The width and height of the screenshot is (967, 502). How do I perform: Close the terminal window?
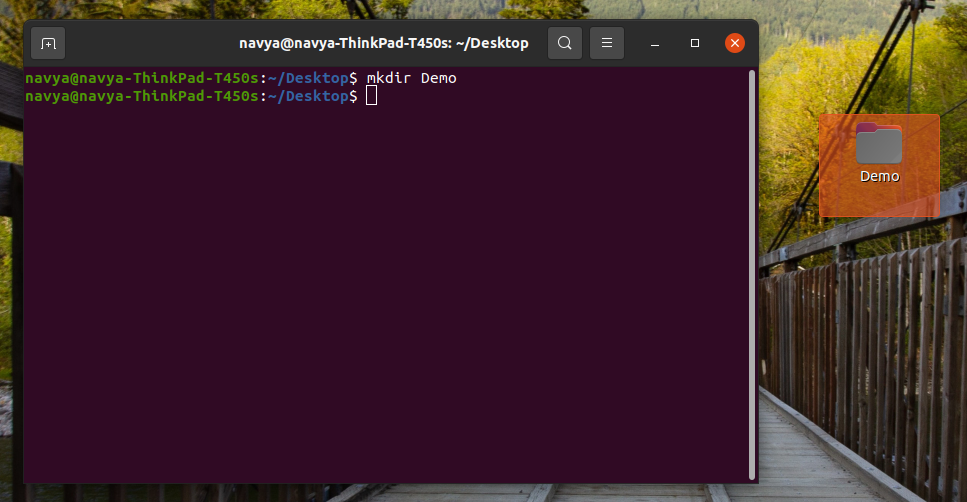pyautogui.click(x=735, y=43)
